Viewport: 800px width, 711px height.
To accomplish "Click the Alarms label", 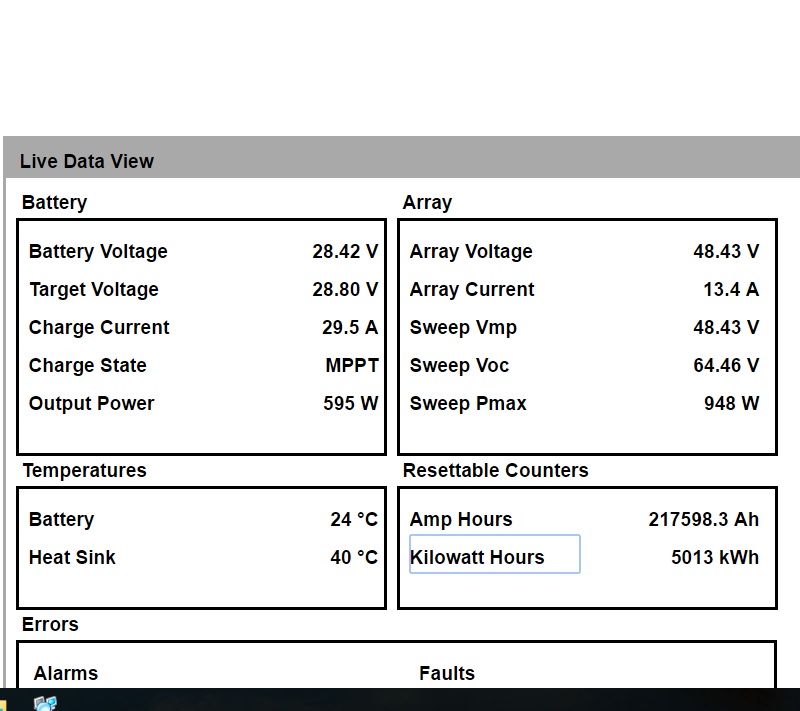I will pos(66,674).
